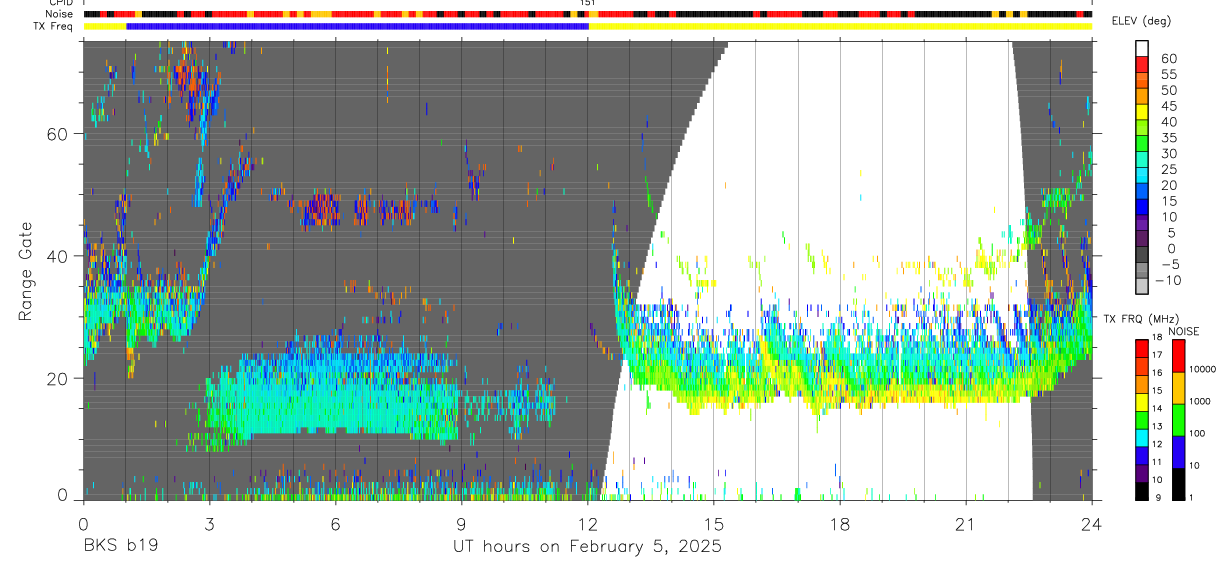The width and height of the screenshot is (1228, 567).
Task: Click the '24' tick label on the UT hours axis
Action: (1092, 524)
